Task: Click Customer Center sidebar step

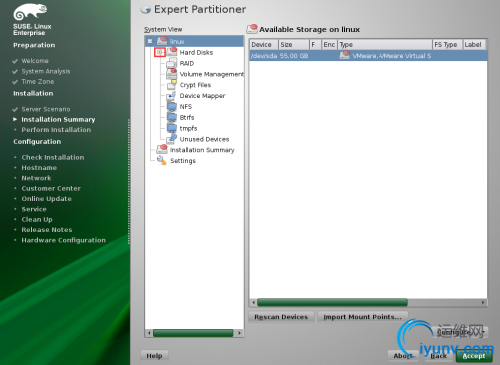Action: (x=51, y=188)
